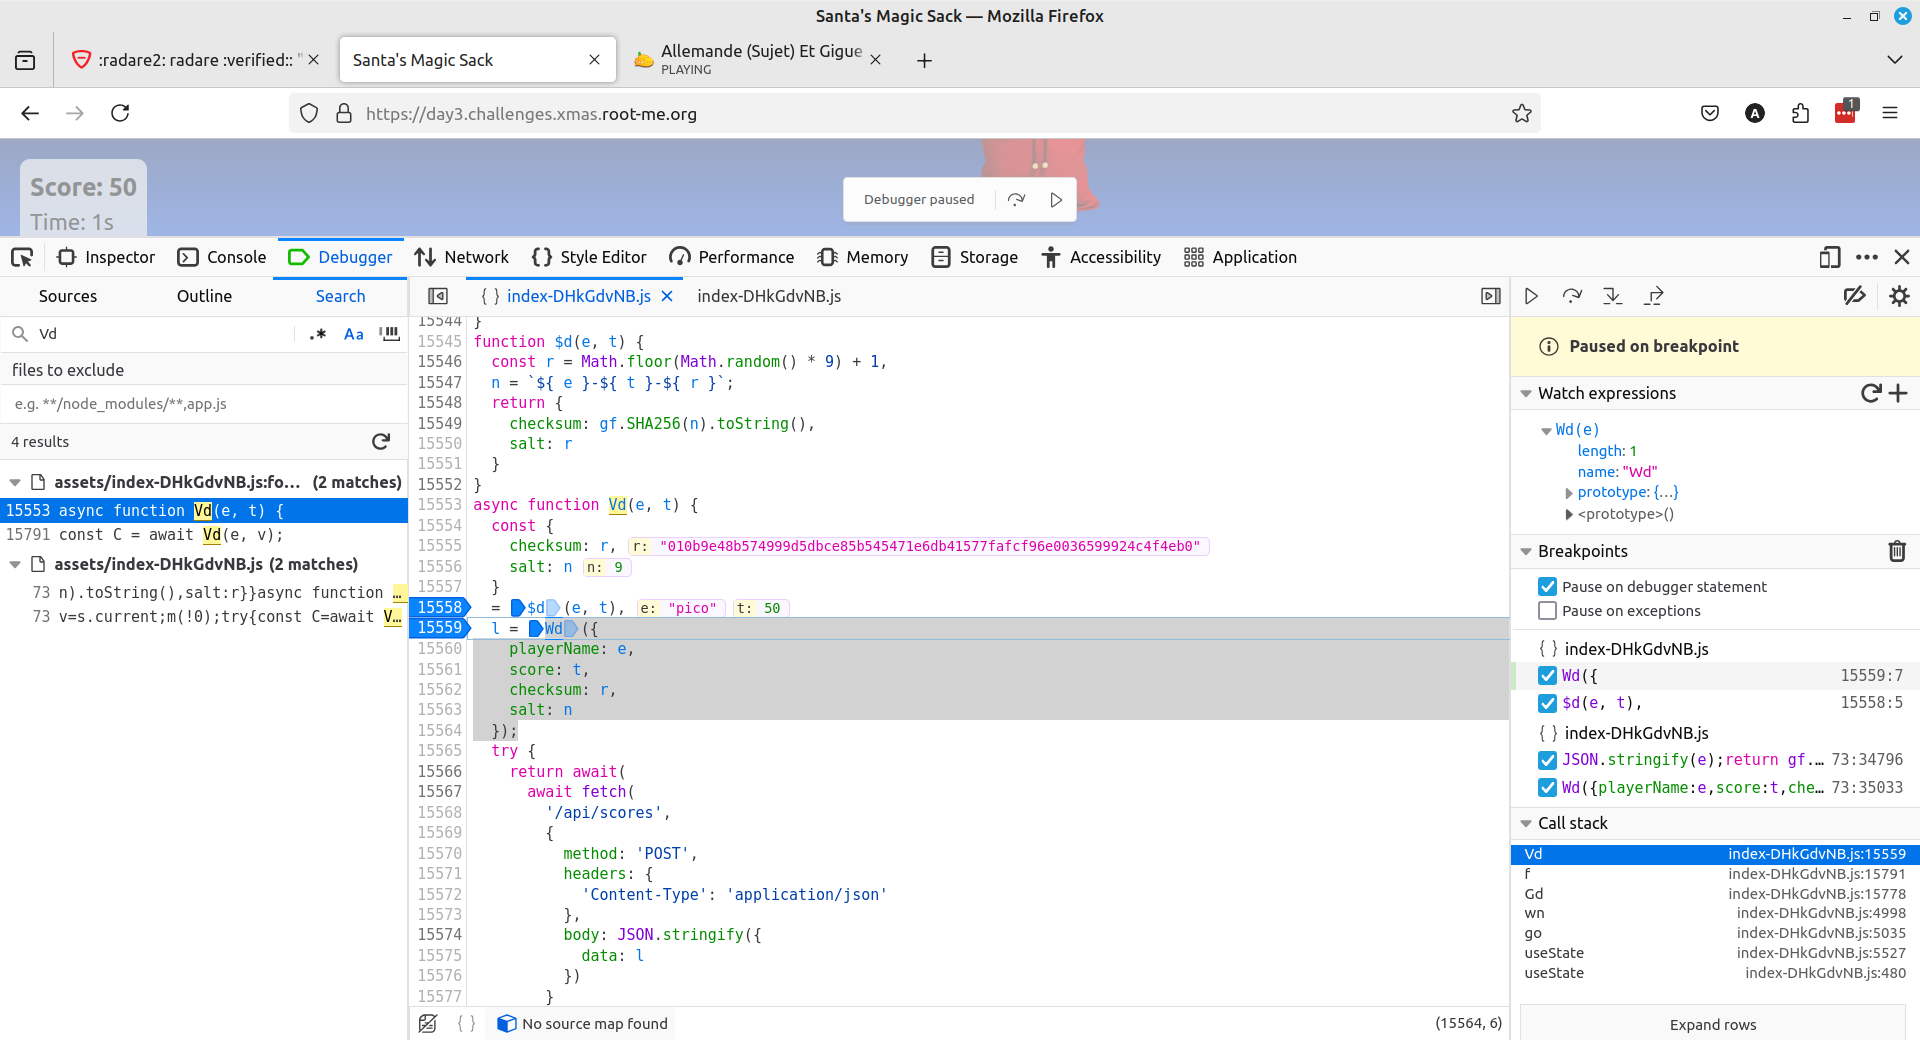Screen dimensions: 1920x1040
Task: Toggle disabling of all breakpoints
Action: 1855,296
